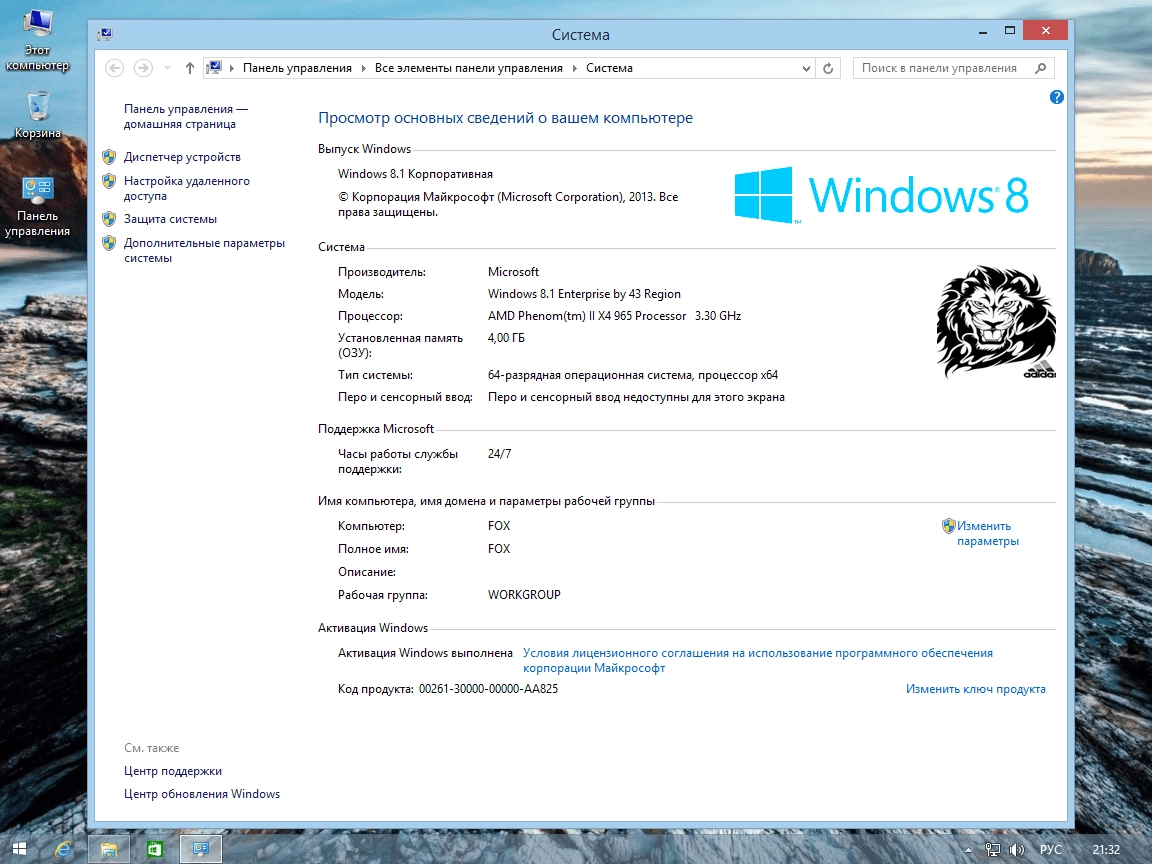Screen dimensions: 1152x864
Task: Maximize the Система window
Action: (1010, 31)
